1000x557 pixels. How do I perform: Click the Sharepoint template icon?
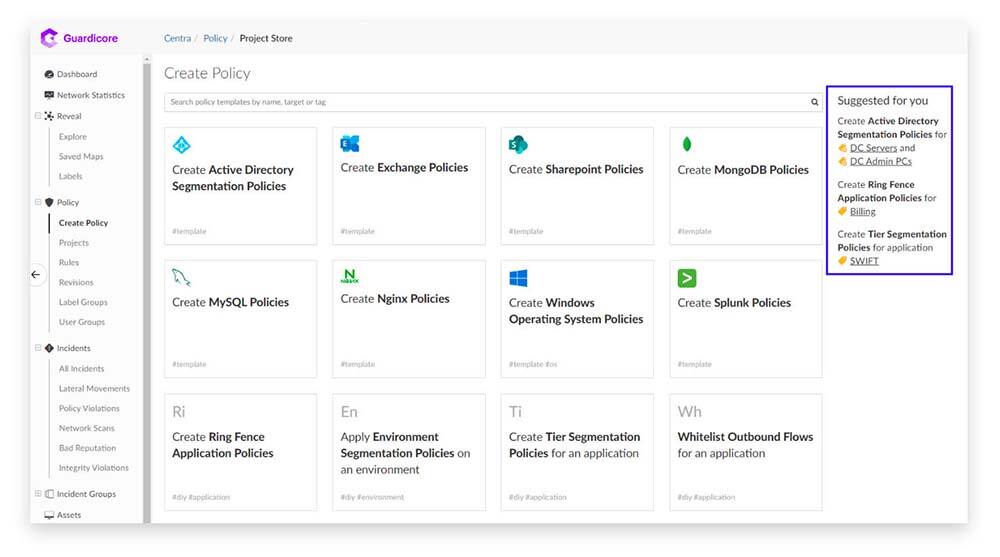coord(518,144)
